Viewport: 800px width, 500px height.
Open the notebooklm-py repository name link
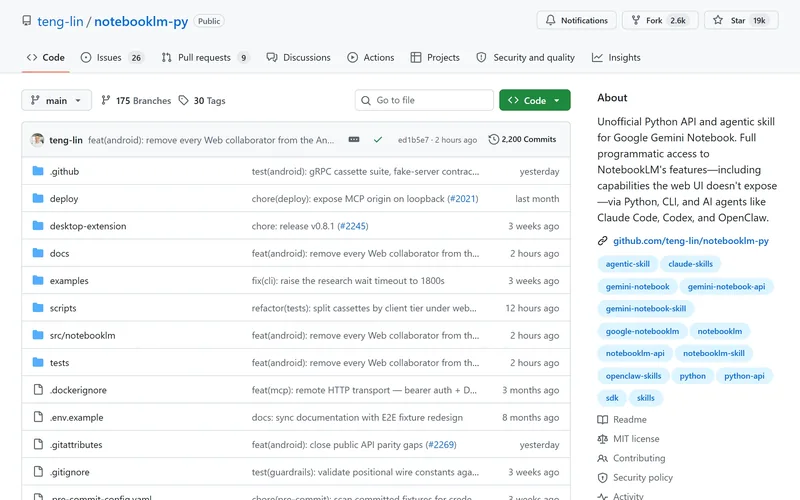[141, 21]
